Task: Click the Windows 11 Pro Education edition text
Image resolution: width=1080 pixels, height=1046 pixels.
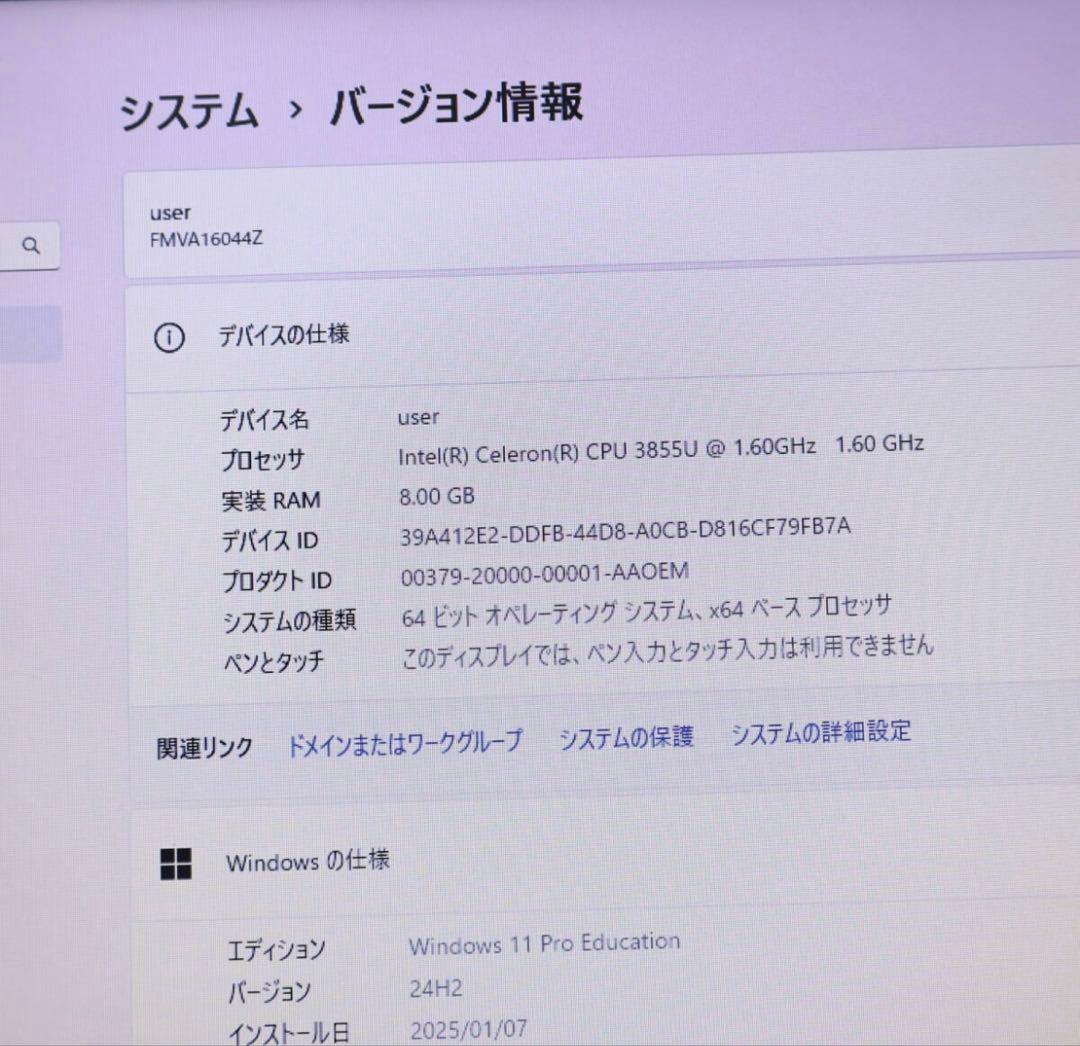Action: click(x=544, y=941)
